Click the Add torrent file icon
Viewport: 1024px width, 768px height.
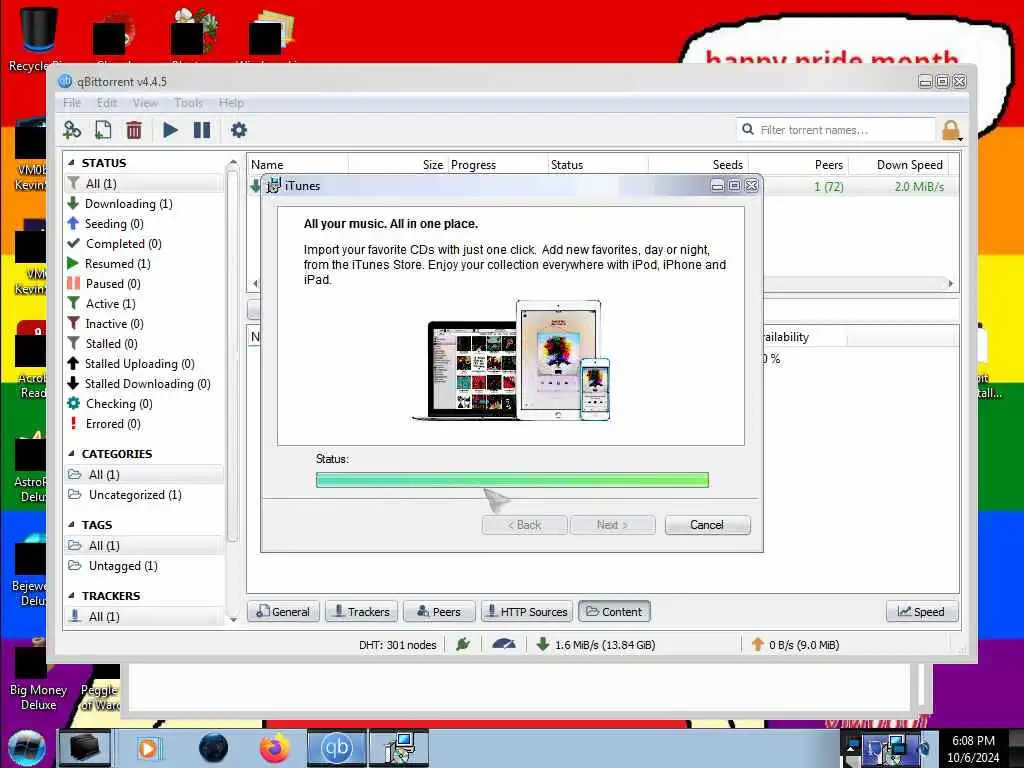coord(103,130)
